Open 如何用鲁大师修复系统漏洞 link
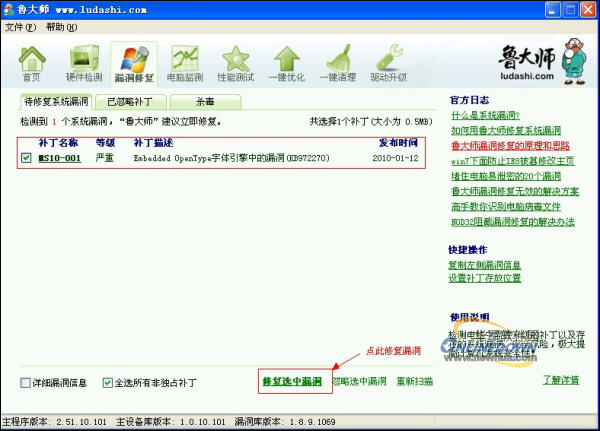The image size is (600, 431). point(506,131)
